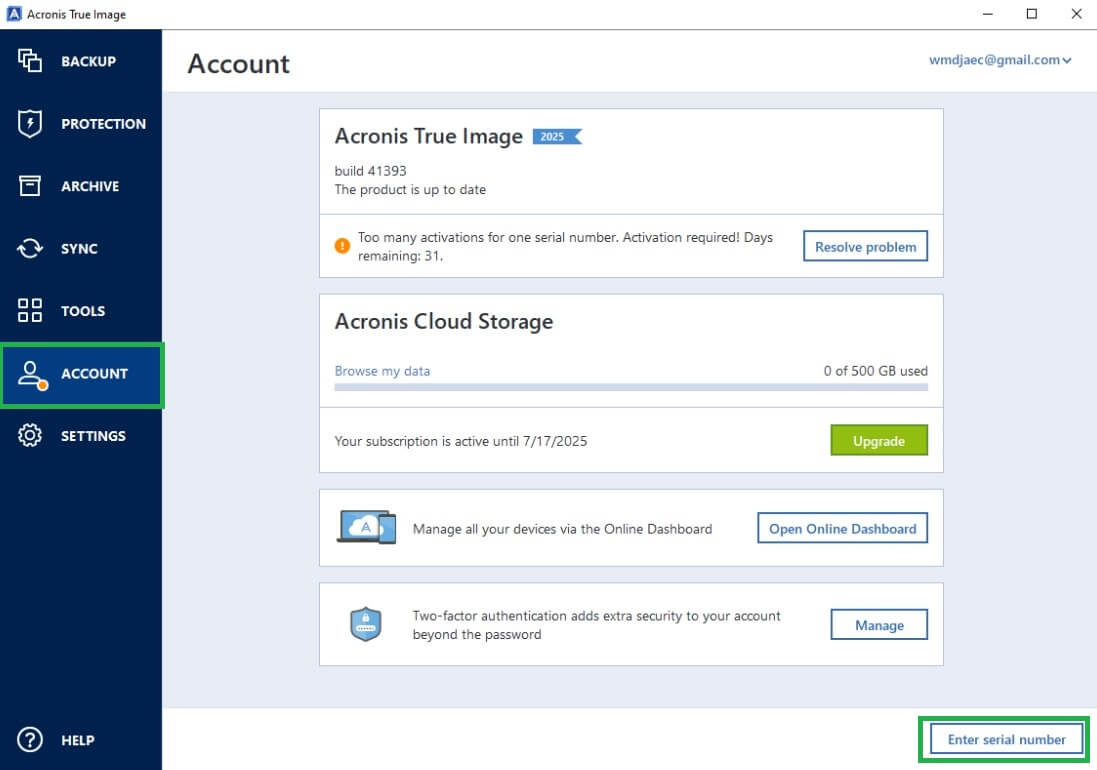
Task: Click the cloud storage usage progress bar
Action: pos(631,388)
